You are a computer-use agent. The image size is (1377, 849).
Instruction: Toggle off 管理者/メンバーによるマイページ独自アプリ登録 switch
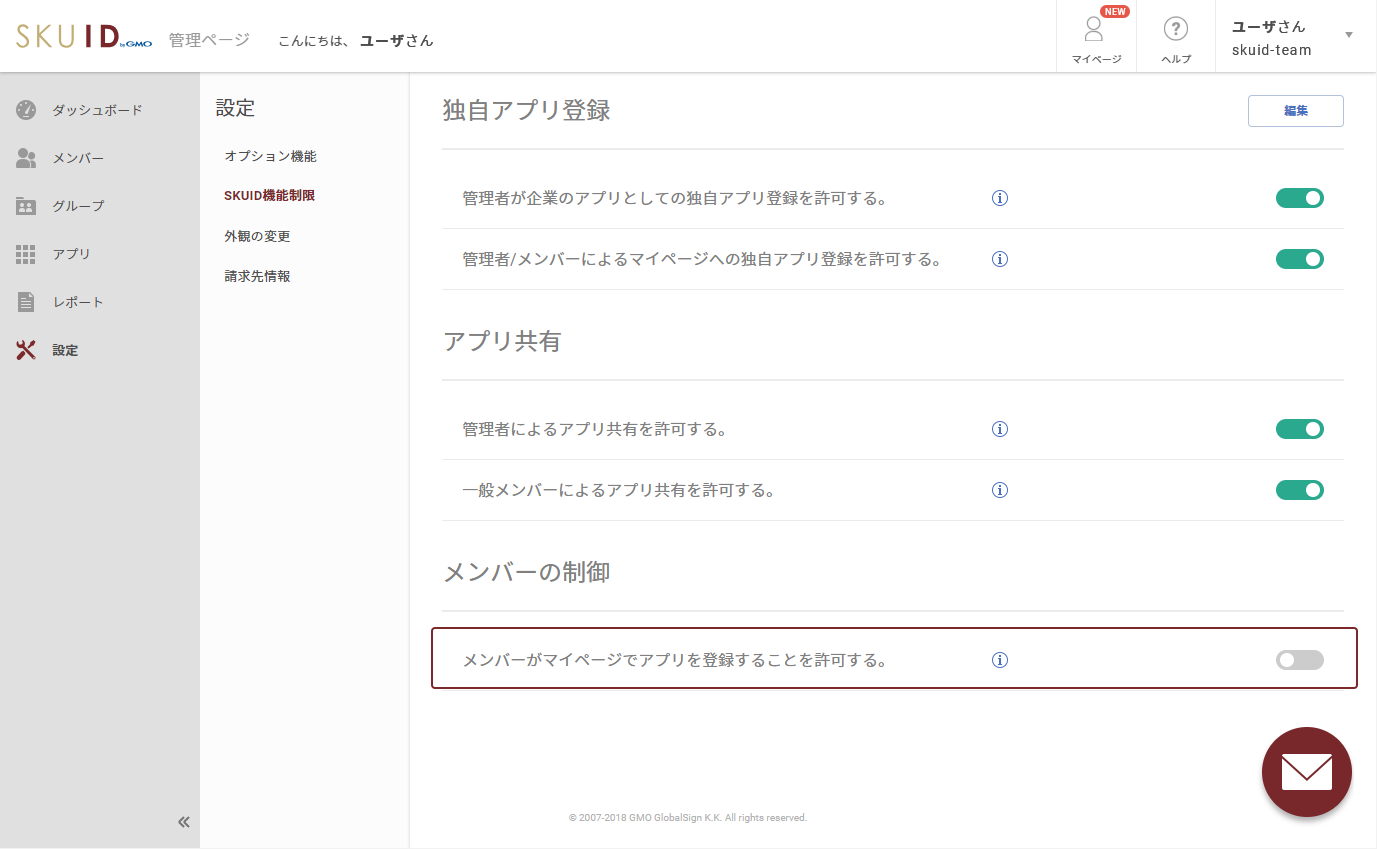click(1299, 259)
